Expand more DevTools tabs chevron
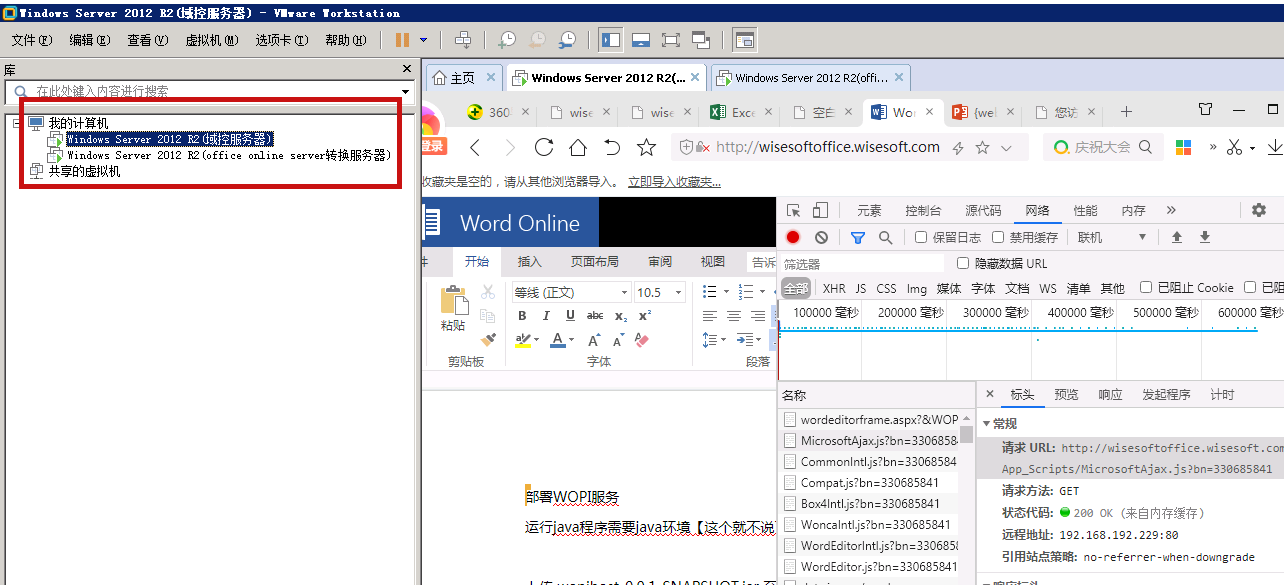The width and height of the screenshot is (1284, 585). click(x=1171, y=210)
